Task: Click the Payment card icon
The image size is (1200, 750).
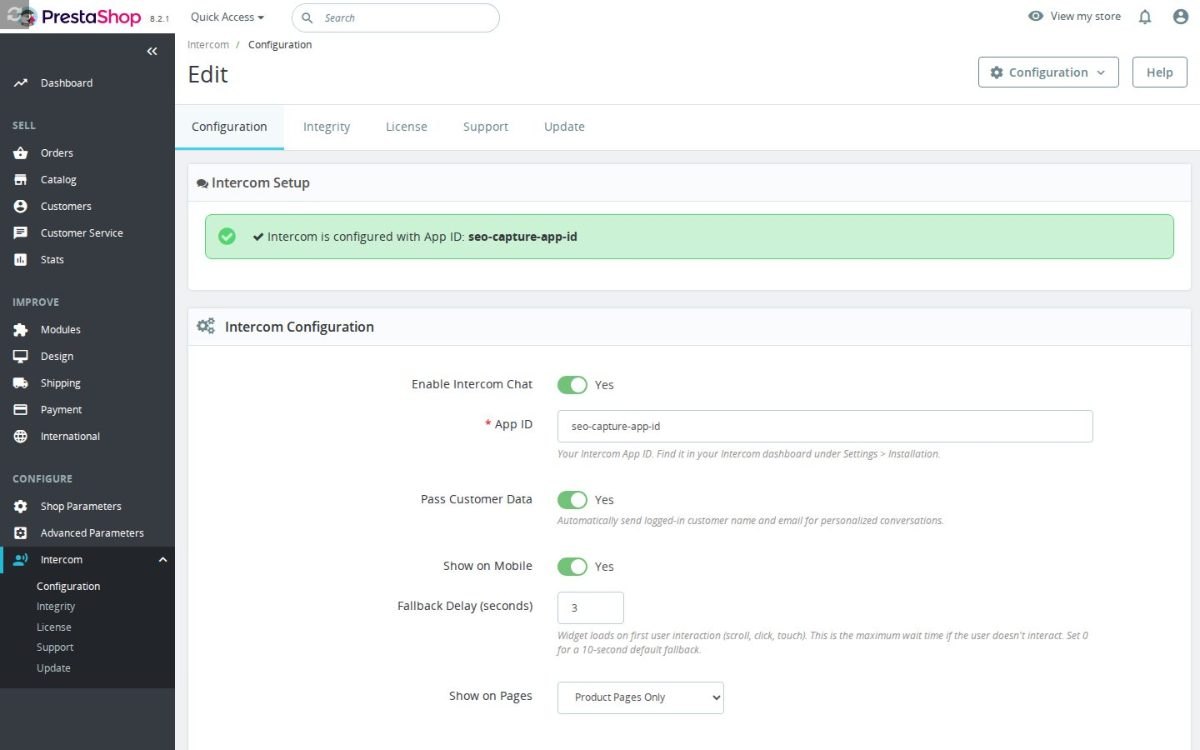Action: [x=20, y=410]
